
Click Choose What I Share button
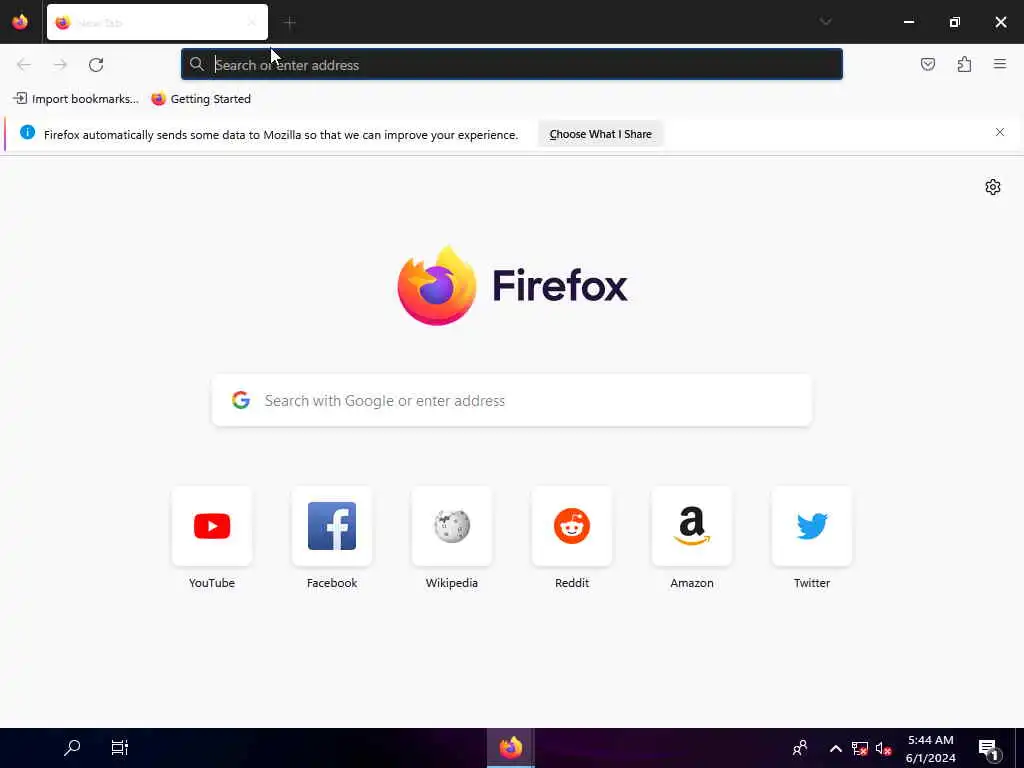(600, 134)
